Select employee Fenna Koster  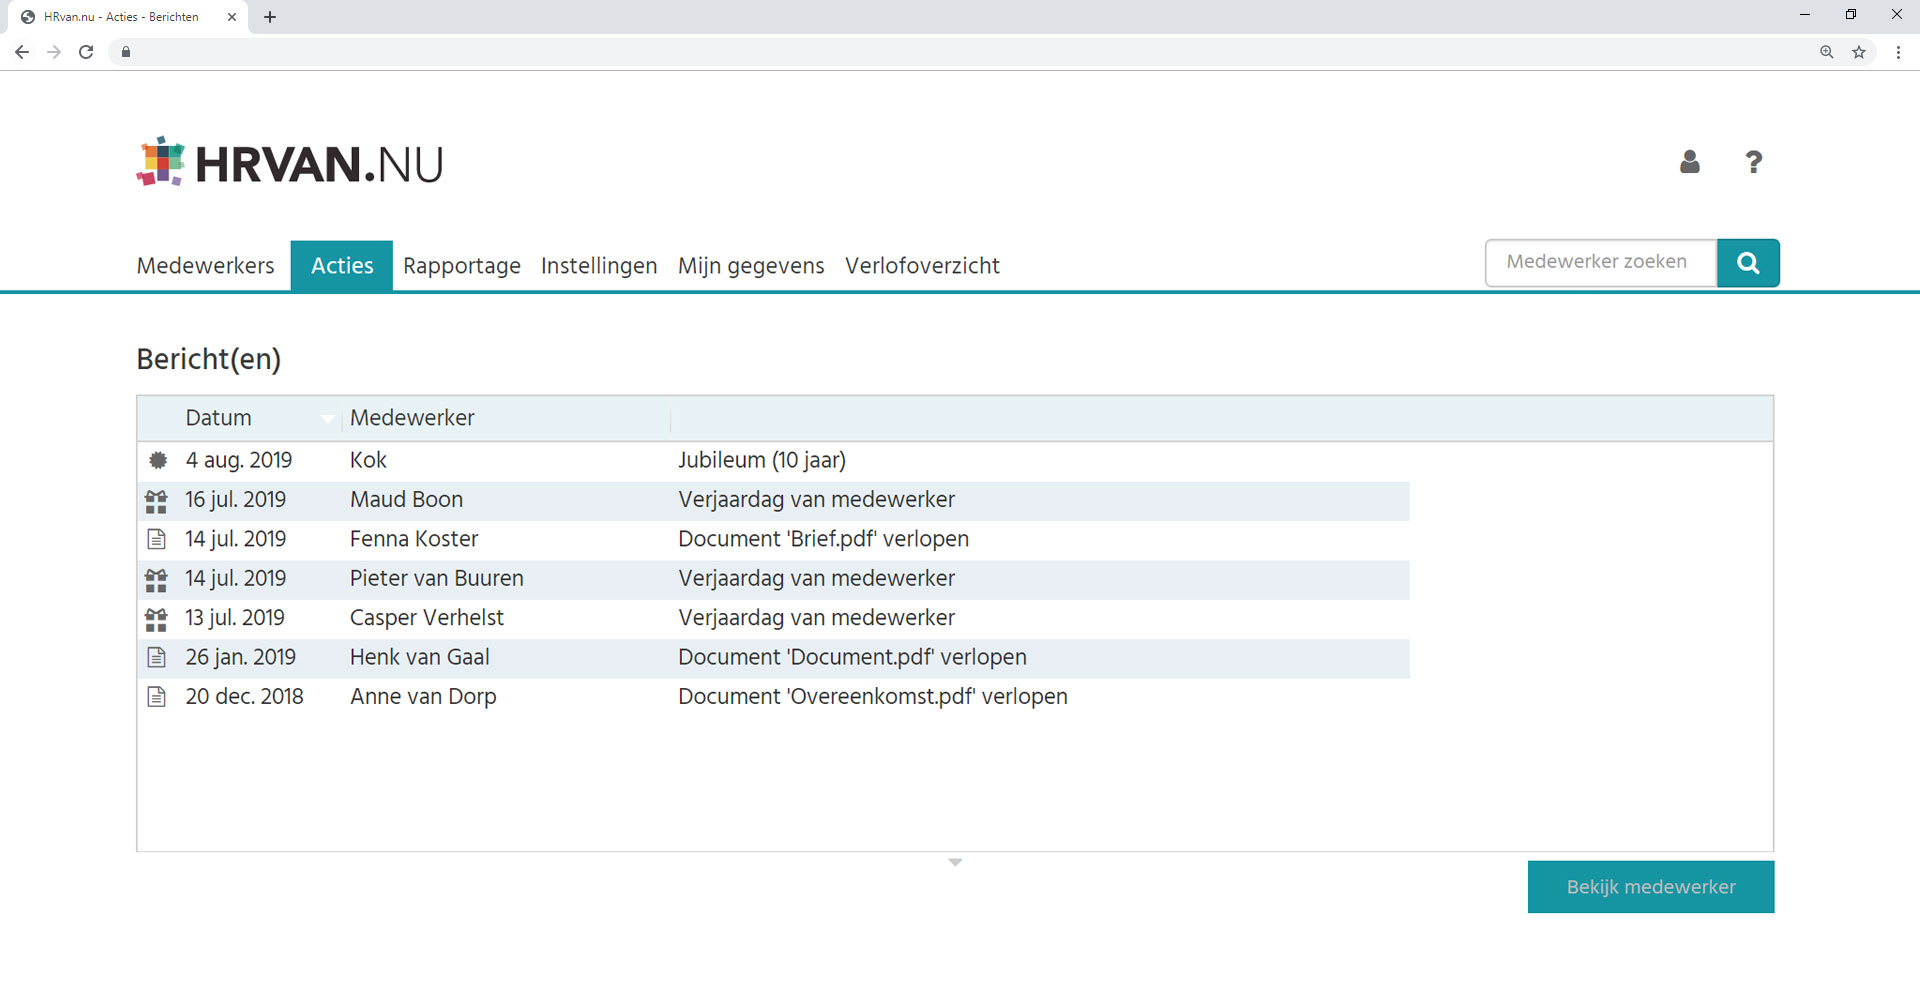pyautogui.click(x=414, y=539)
